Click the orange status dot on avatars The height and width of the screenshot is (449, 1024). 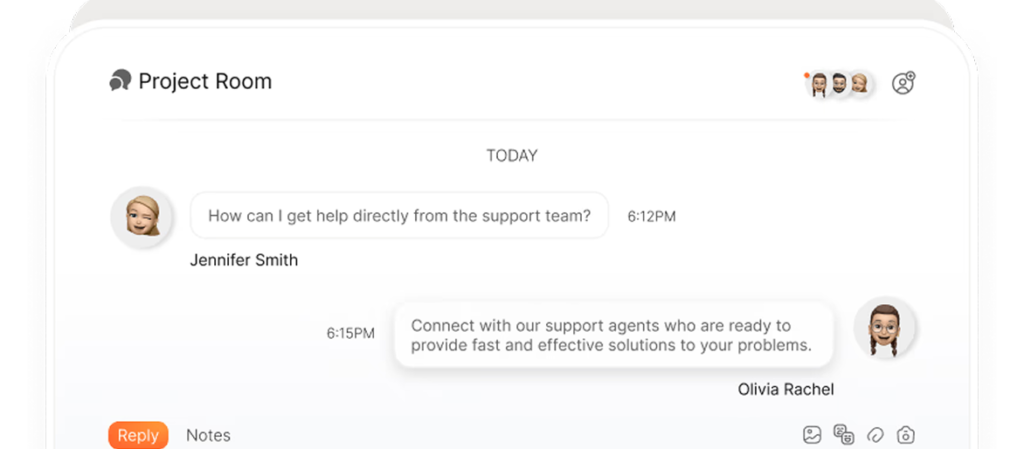click(x=807, y=74)
